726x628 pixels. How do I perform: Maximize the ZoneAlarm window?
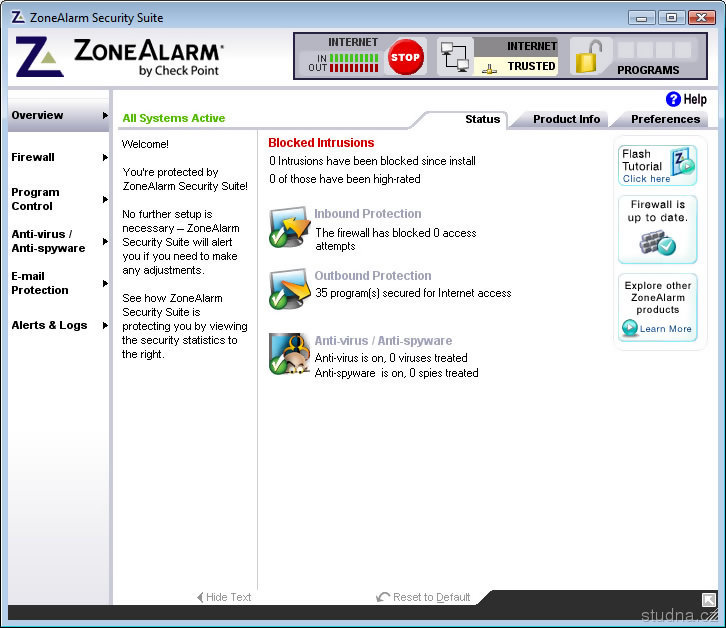pos(671,18)
